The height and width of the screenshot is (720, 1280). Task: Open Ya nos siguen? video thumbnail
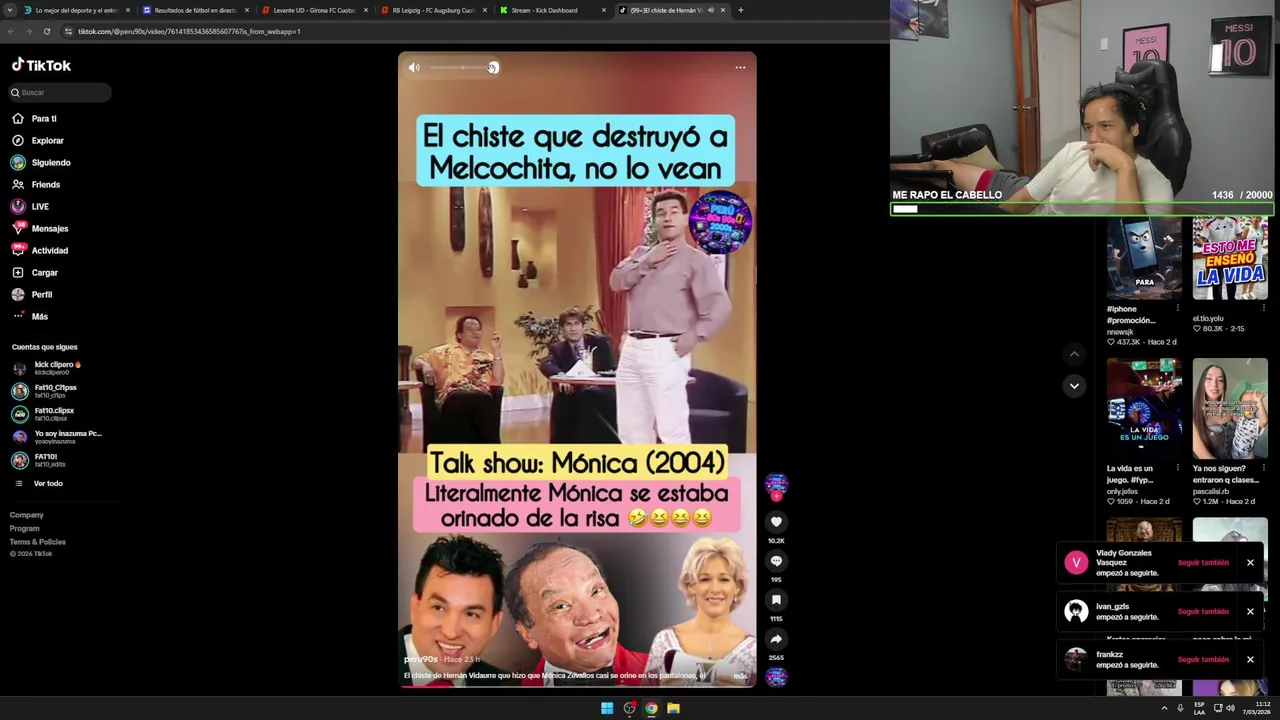click(x=1230, y=408)
